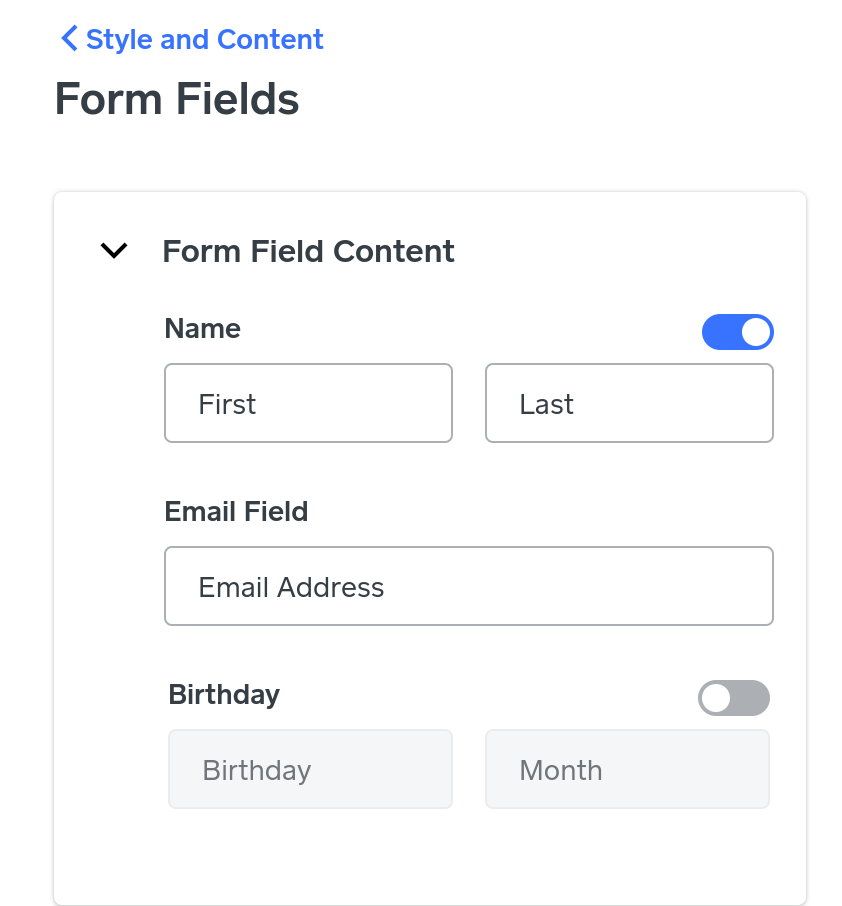Click the "Email Address" placeholder text

click(291, 587)
